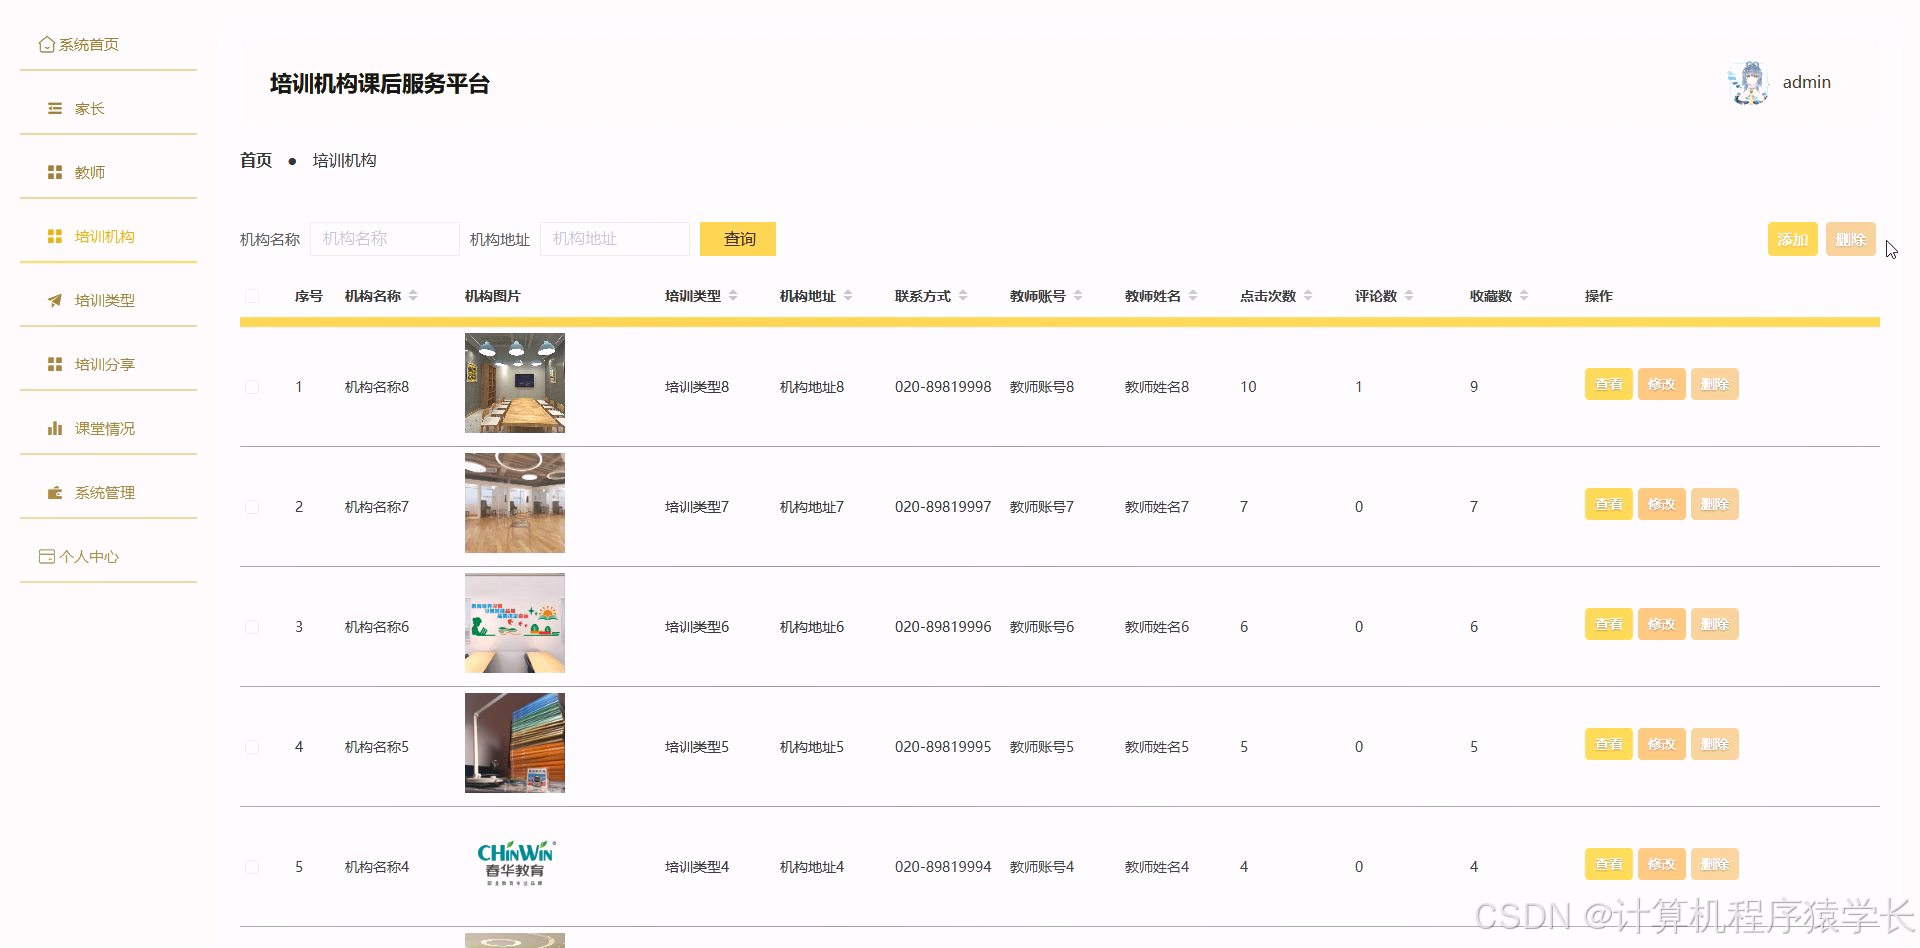1920x948 pixels.
Task: Sort by 机构名称 column arrows
Action: coord(413,296)
